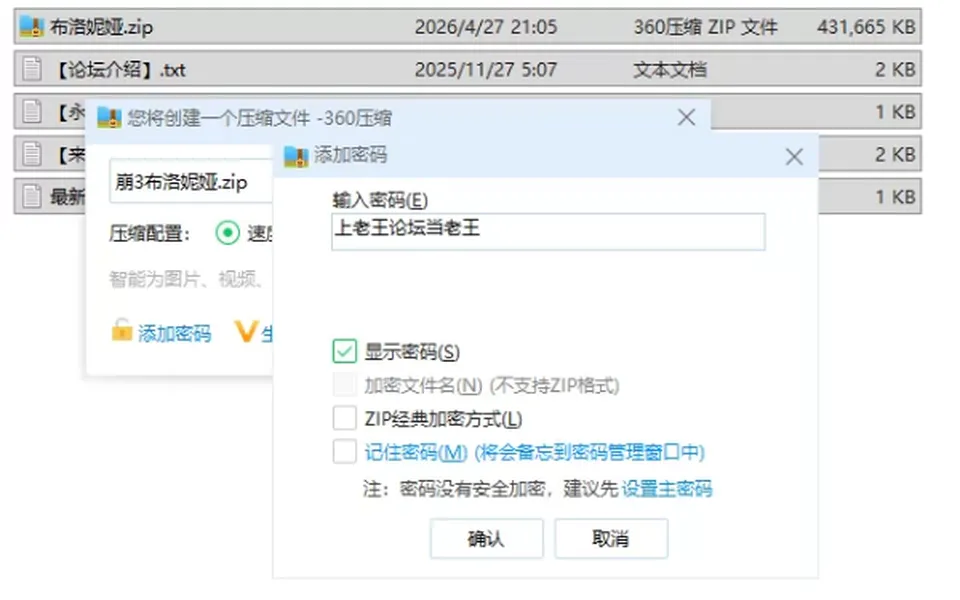The height and width of the screenshot is (600, 960).
Task: Click the 【论坛介绍】.txt document icon
Action: 32,69
